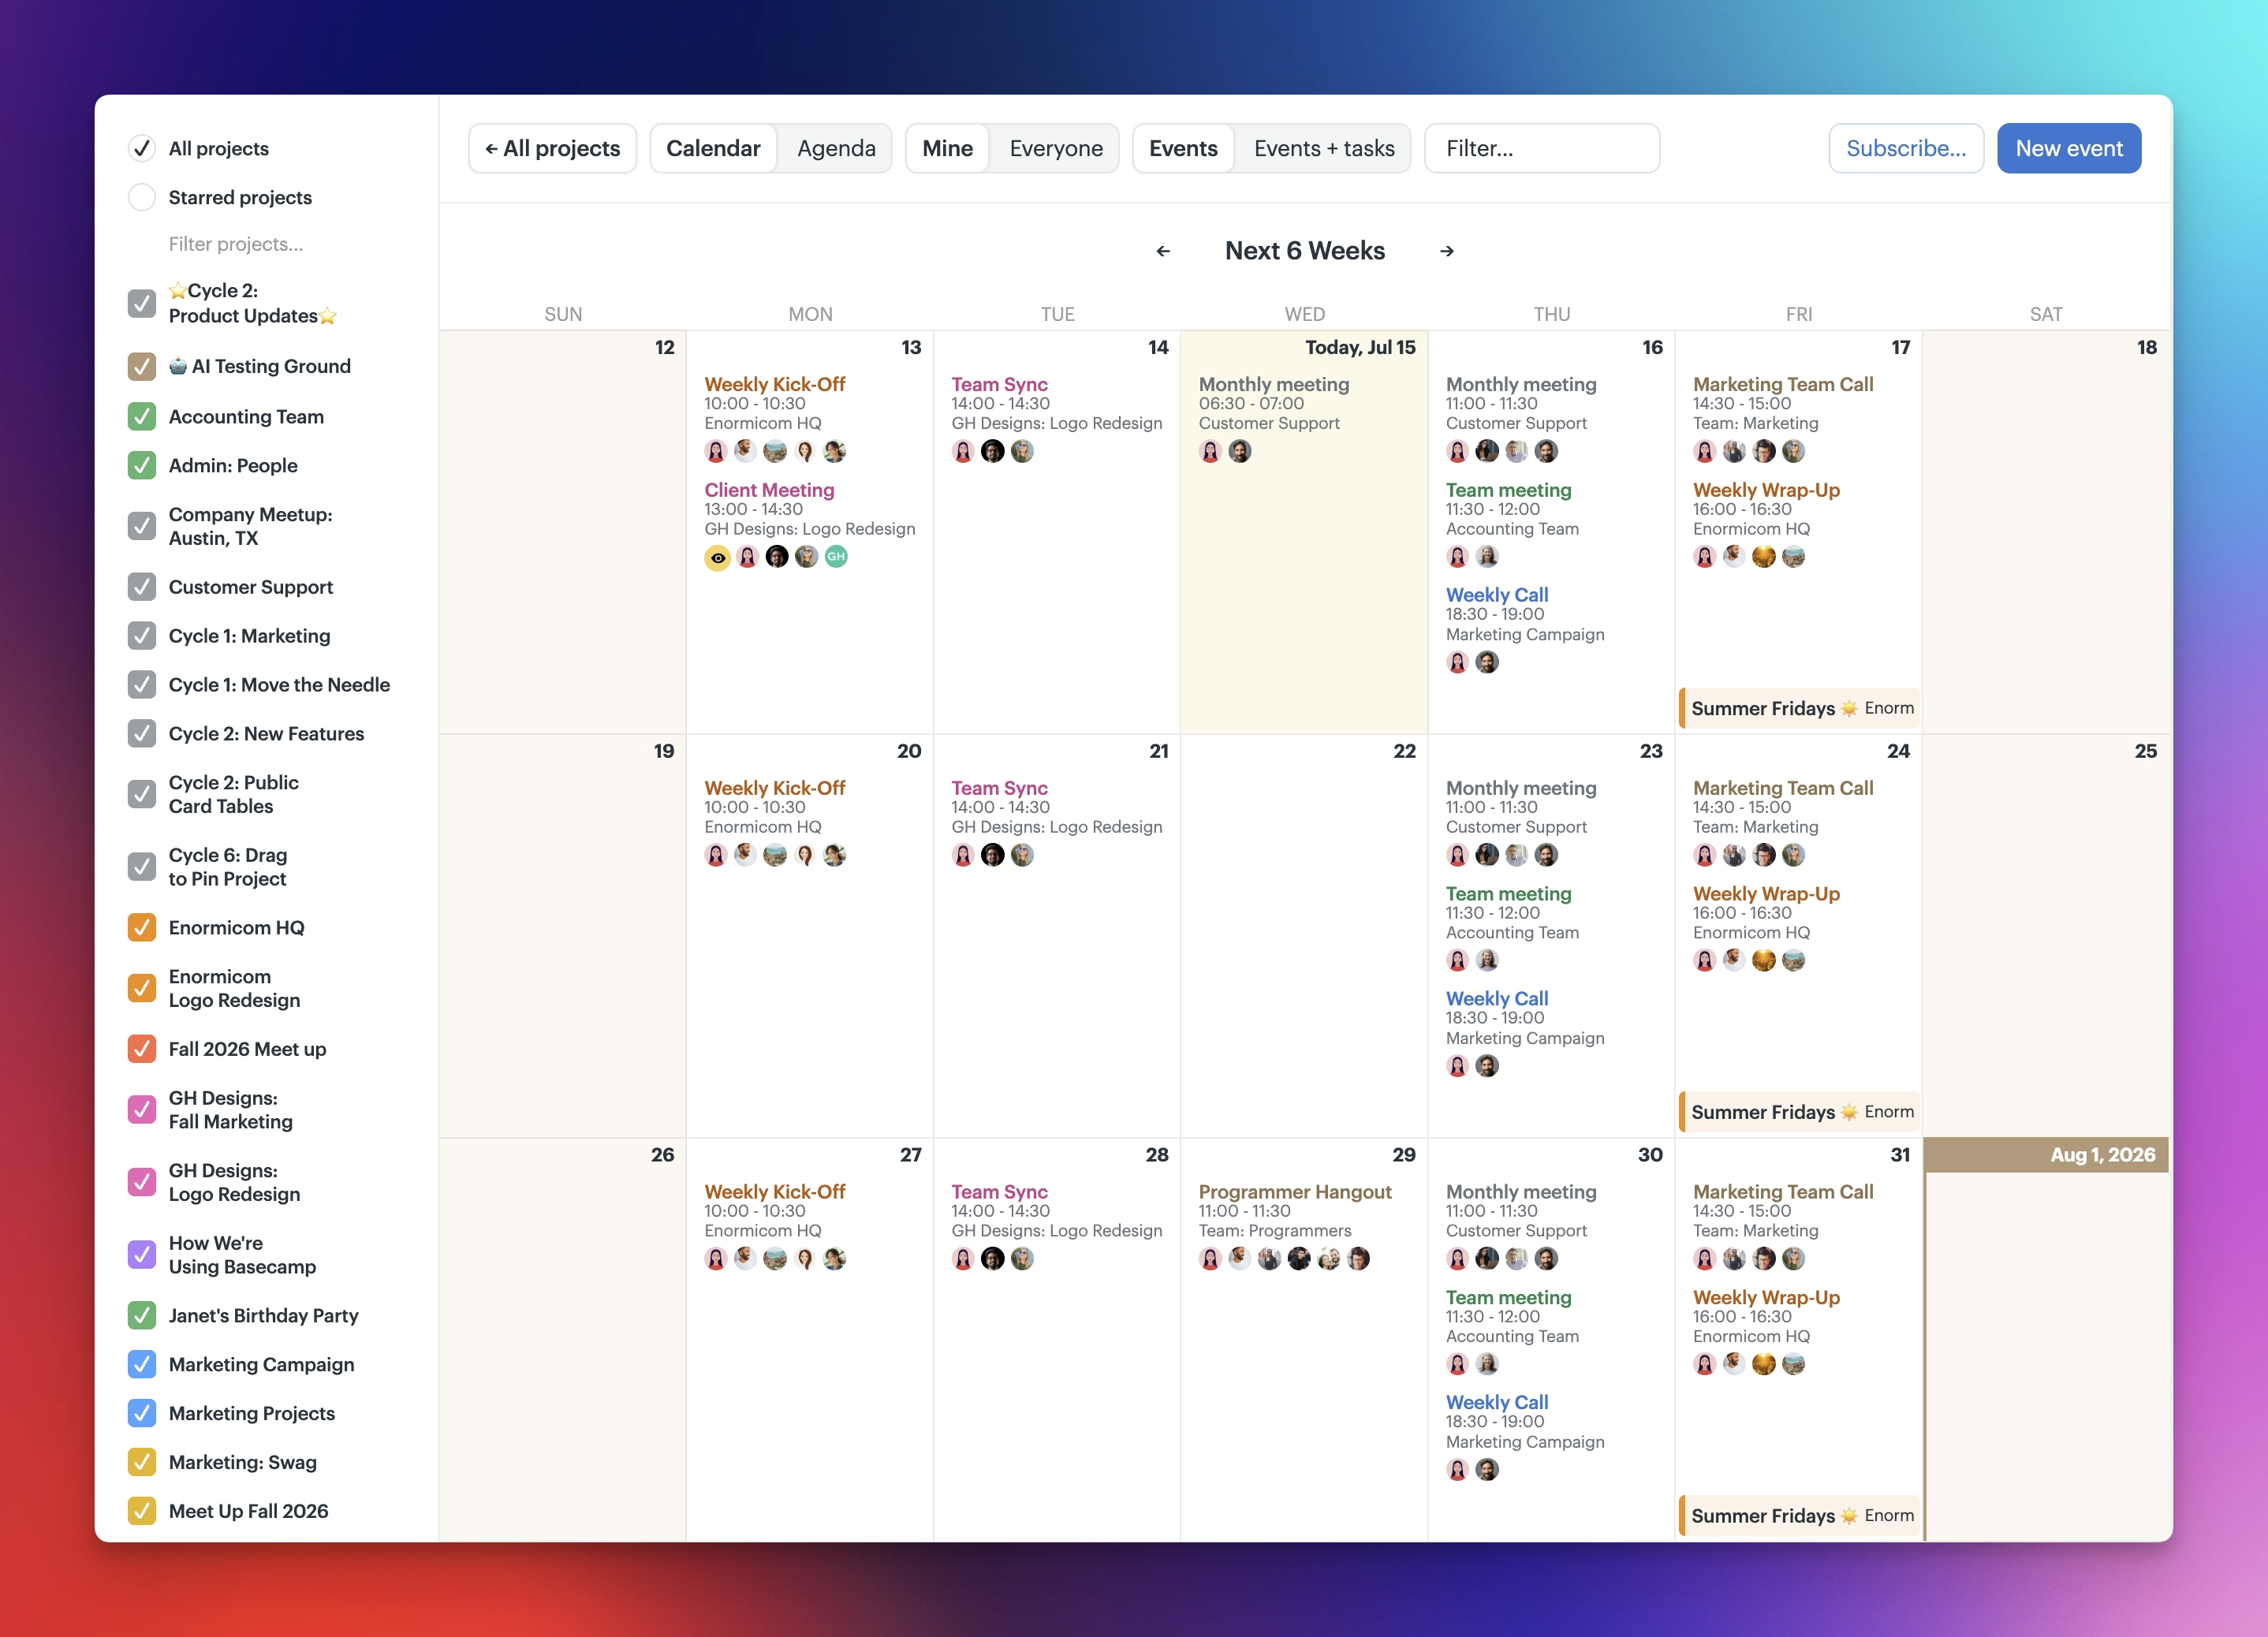Create a New event
This screenshot has height=1637, width=2268.
(x=2069, y=148)
